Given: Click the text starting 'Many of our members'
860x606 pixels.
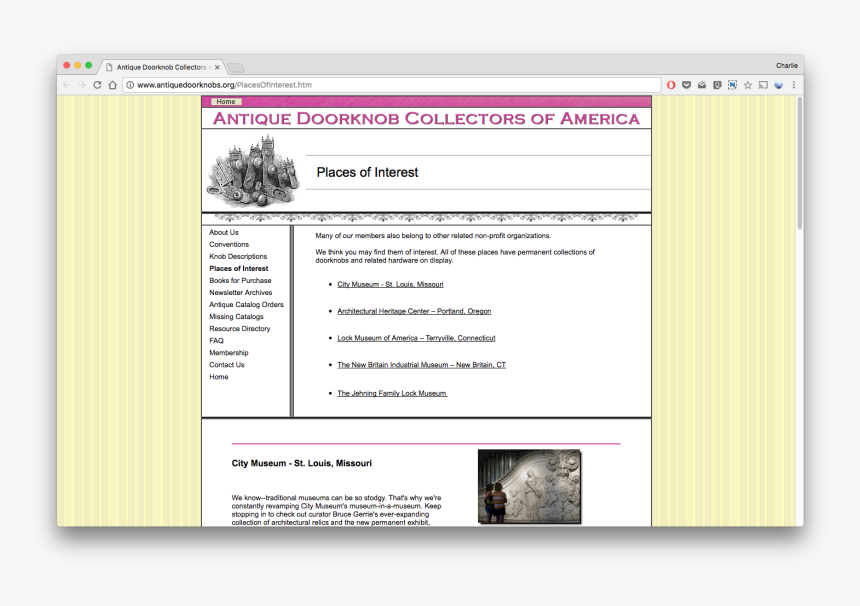Looking at the screenshot, I should point(433,236).
